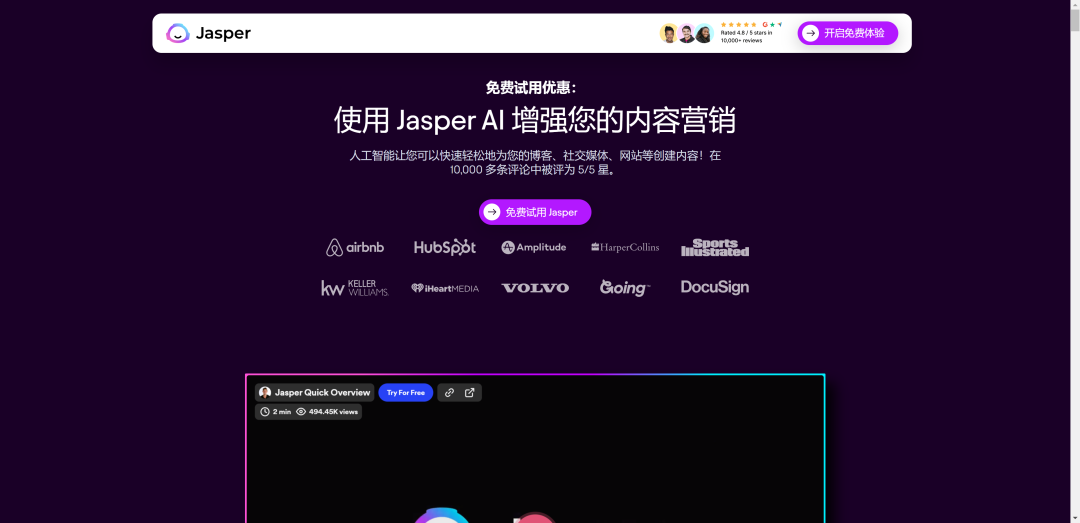Click the 2 min clock icon

coord(265,412)
